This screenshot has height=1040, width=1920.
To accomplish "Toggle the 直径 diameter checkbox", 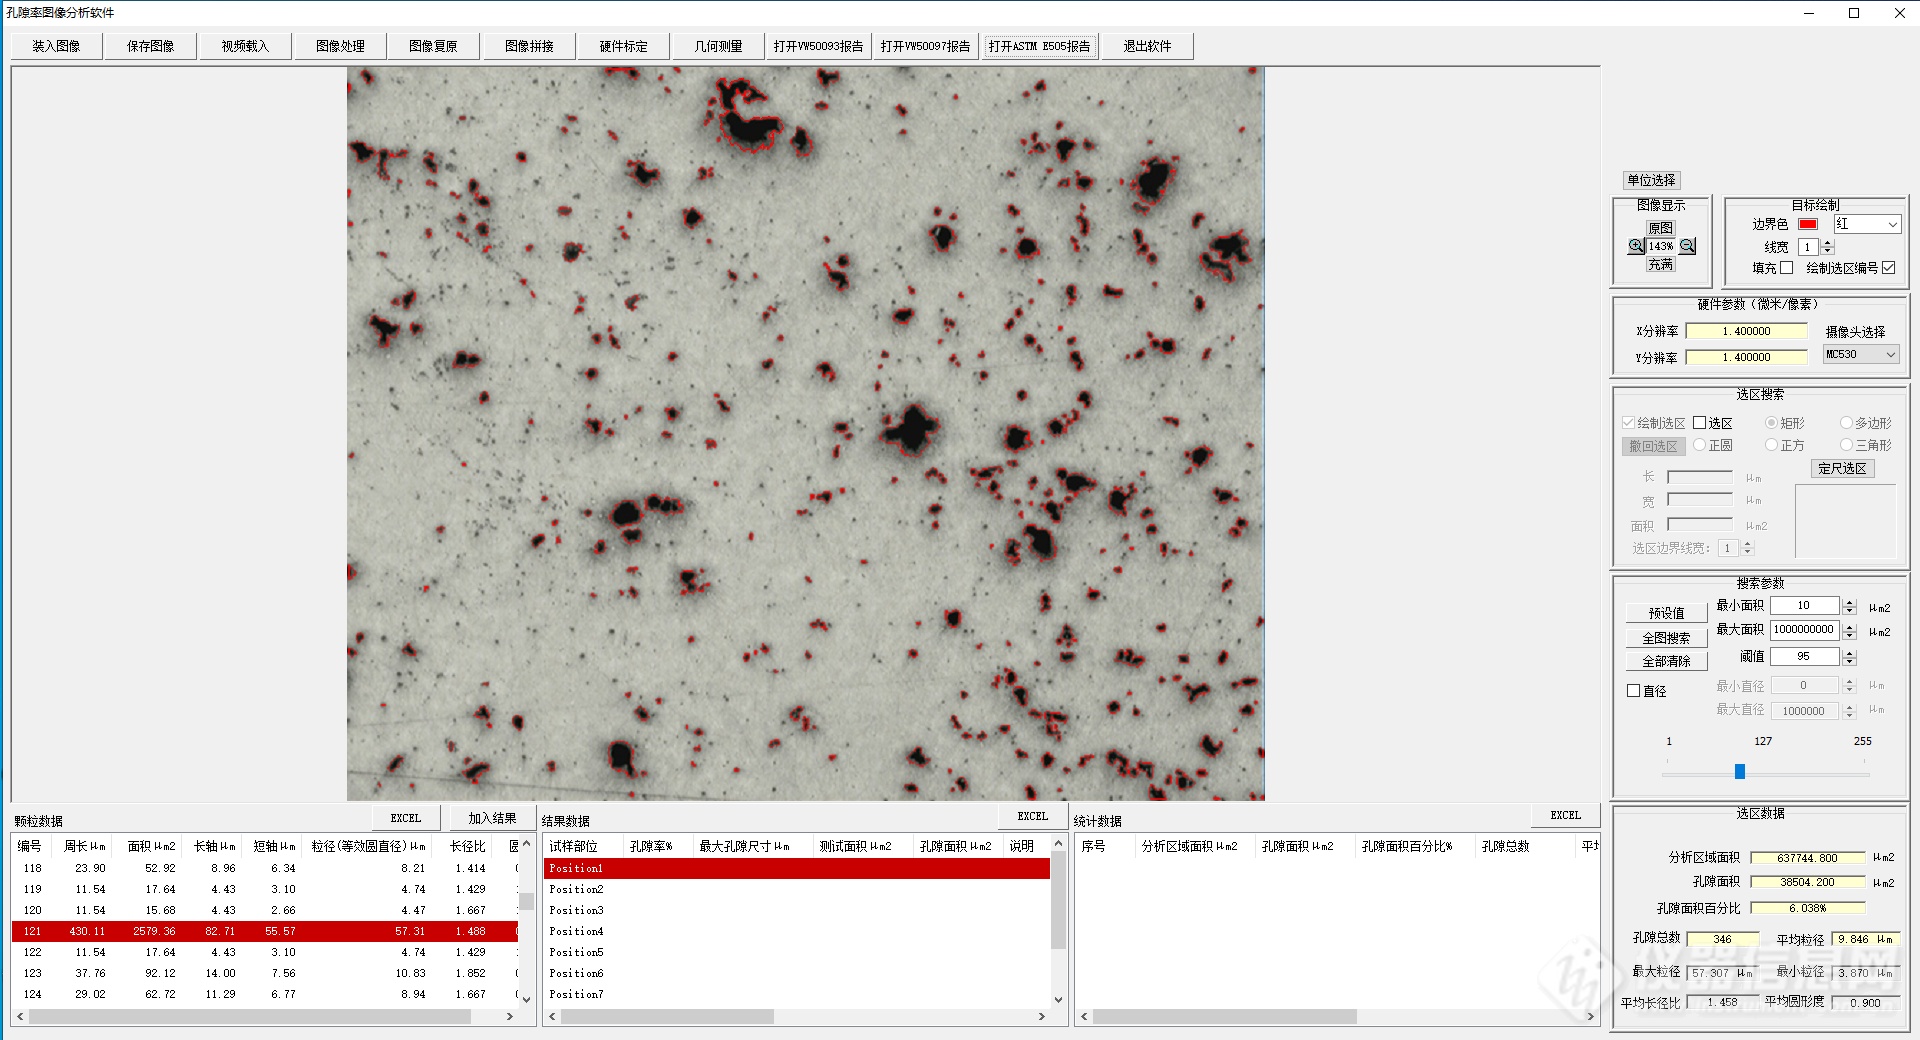I will [1634, 691].
